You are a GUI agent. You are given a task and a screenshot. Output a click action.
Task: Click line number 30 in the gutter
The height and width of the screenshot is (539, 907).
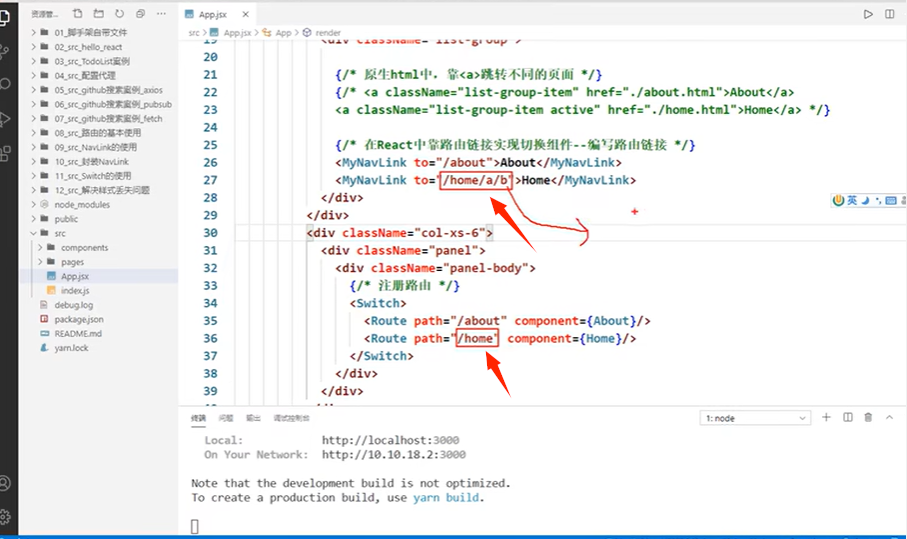[211, 232]
